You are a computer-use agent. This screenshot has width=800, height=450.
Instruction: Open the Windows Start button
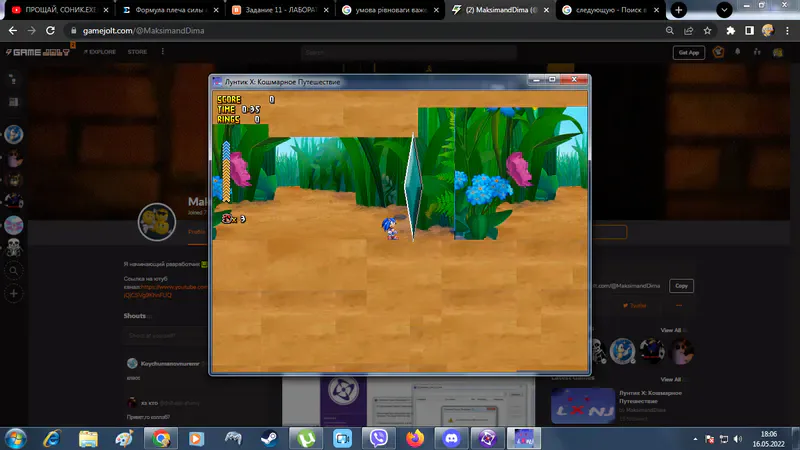(15, 439)
